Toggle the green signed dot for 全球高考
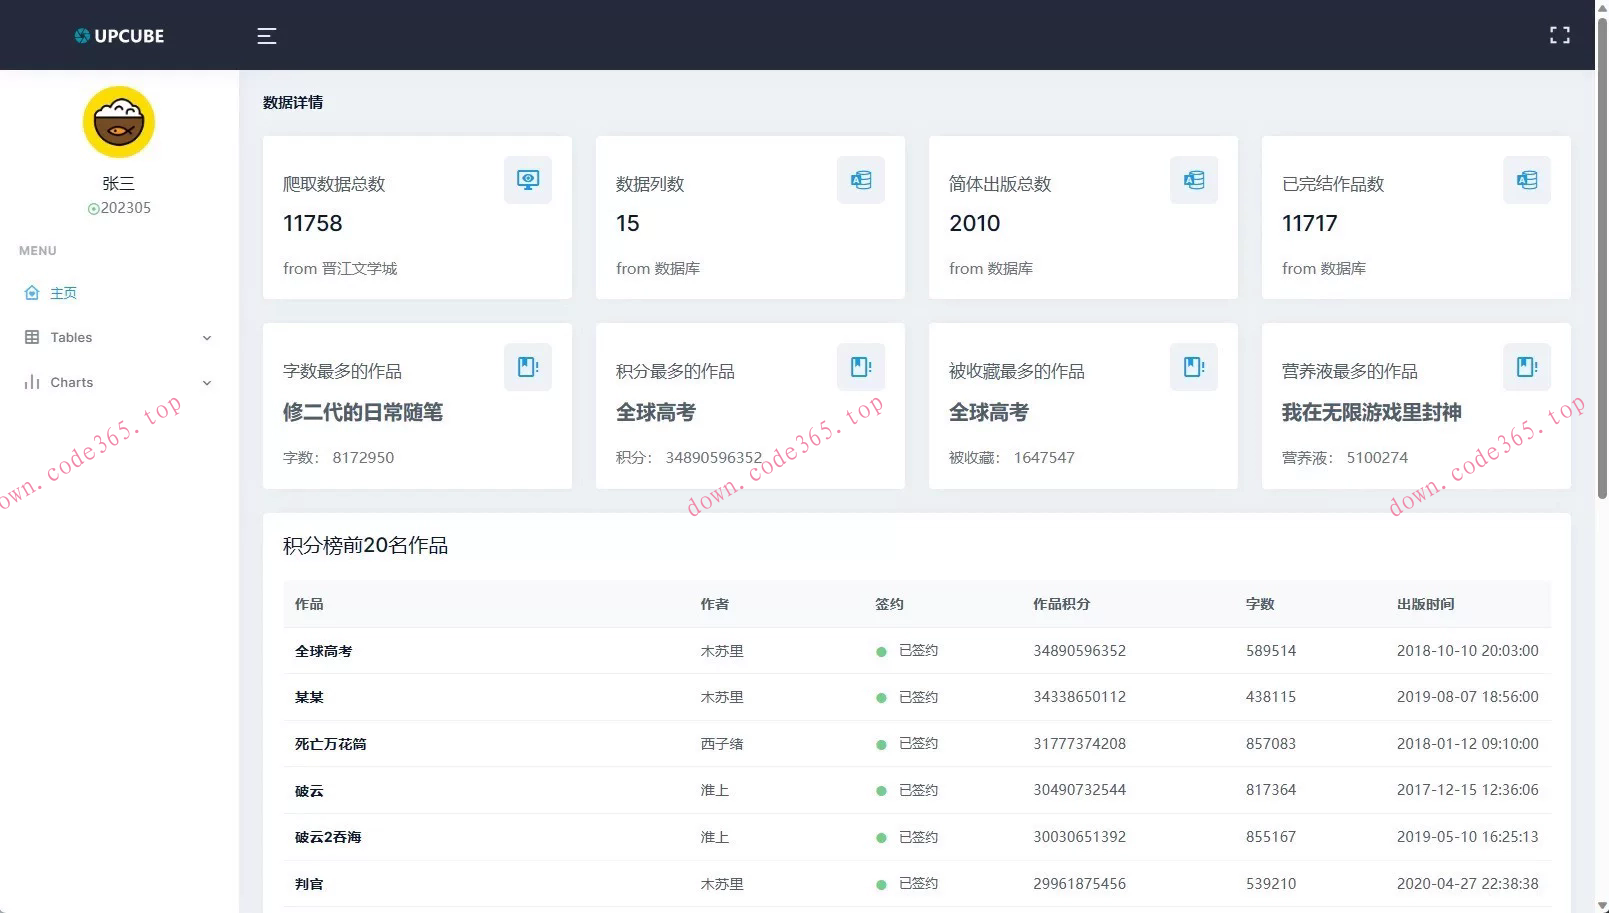The width and height of the screenshot is (1609, 913). 881,650
